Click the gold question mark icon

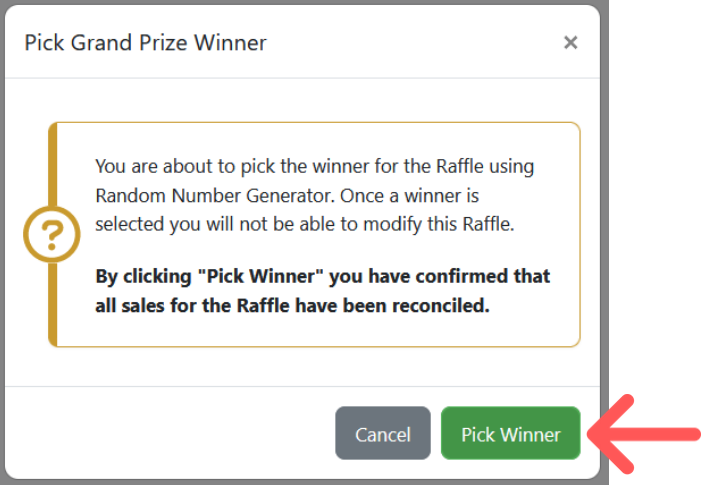point(52,235)
